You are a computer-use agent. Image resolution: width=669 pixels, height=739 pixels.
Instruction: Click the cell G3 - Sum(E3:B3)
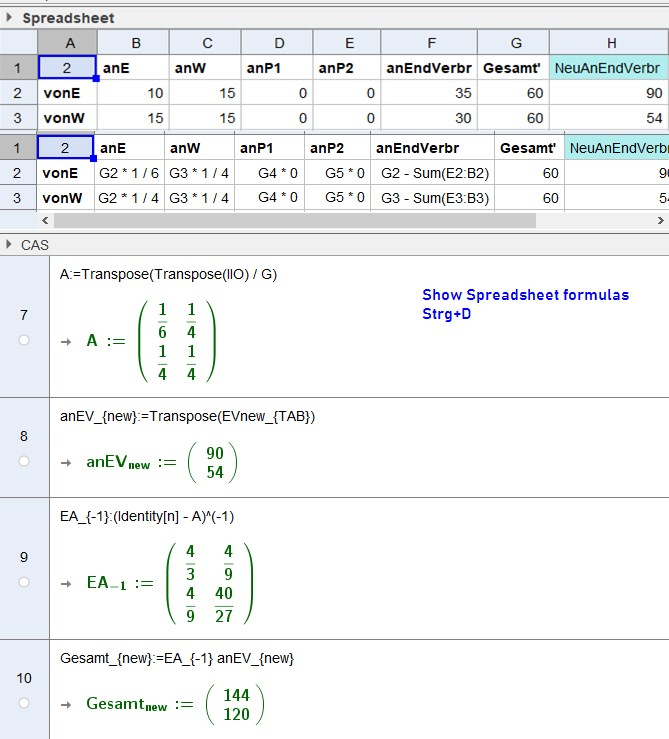click(432, 198)
